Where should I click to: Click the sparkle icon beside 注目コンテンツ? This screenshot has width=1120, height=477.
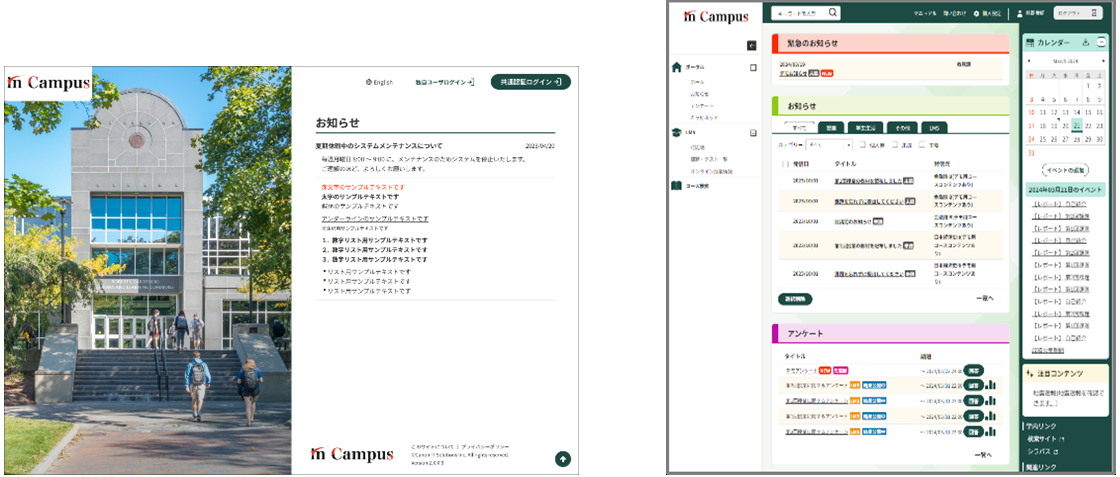[x=1029, y=373]
